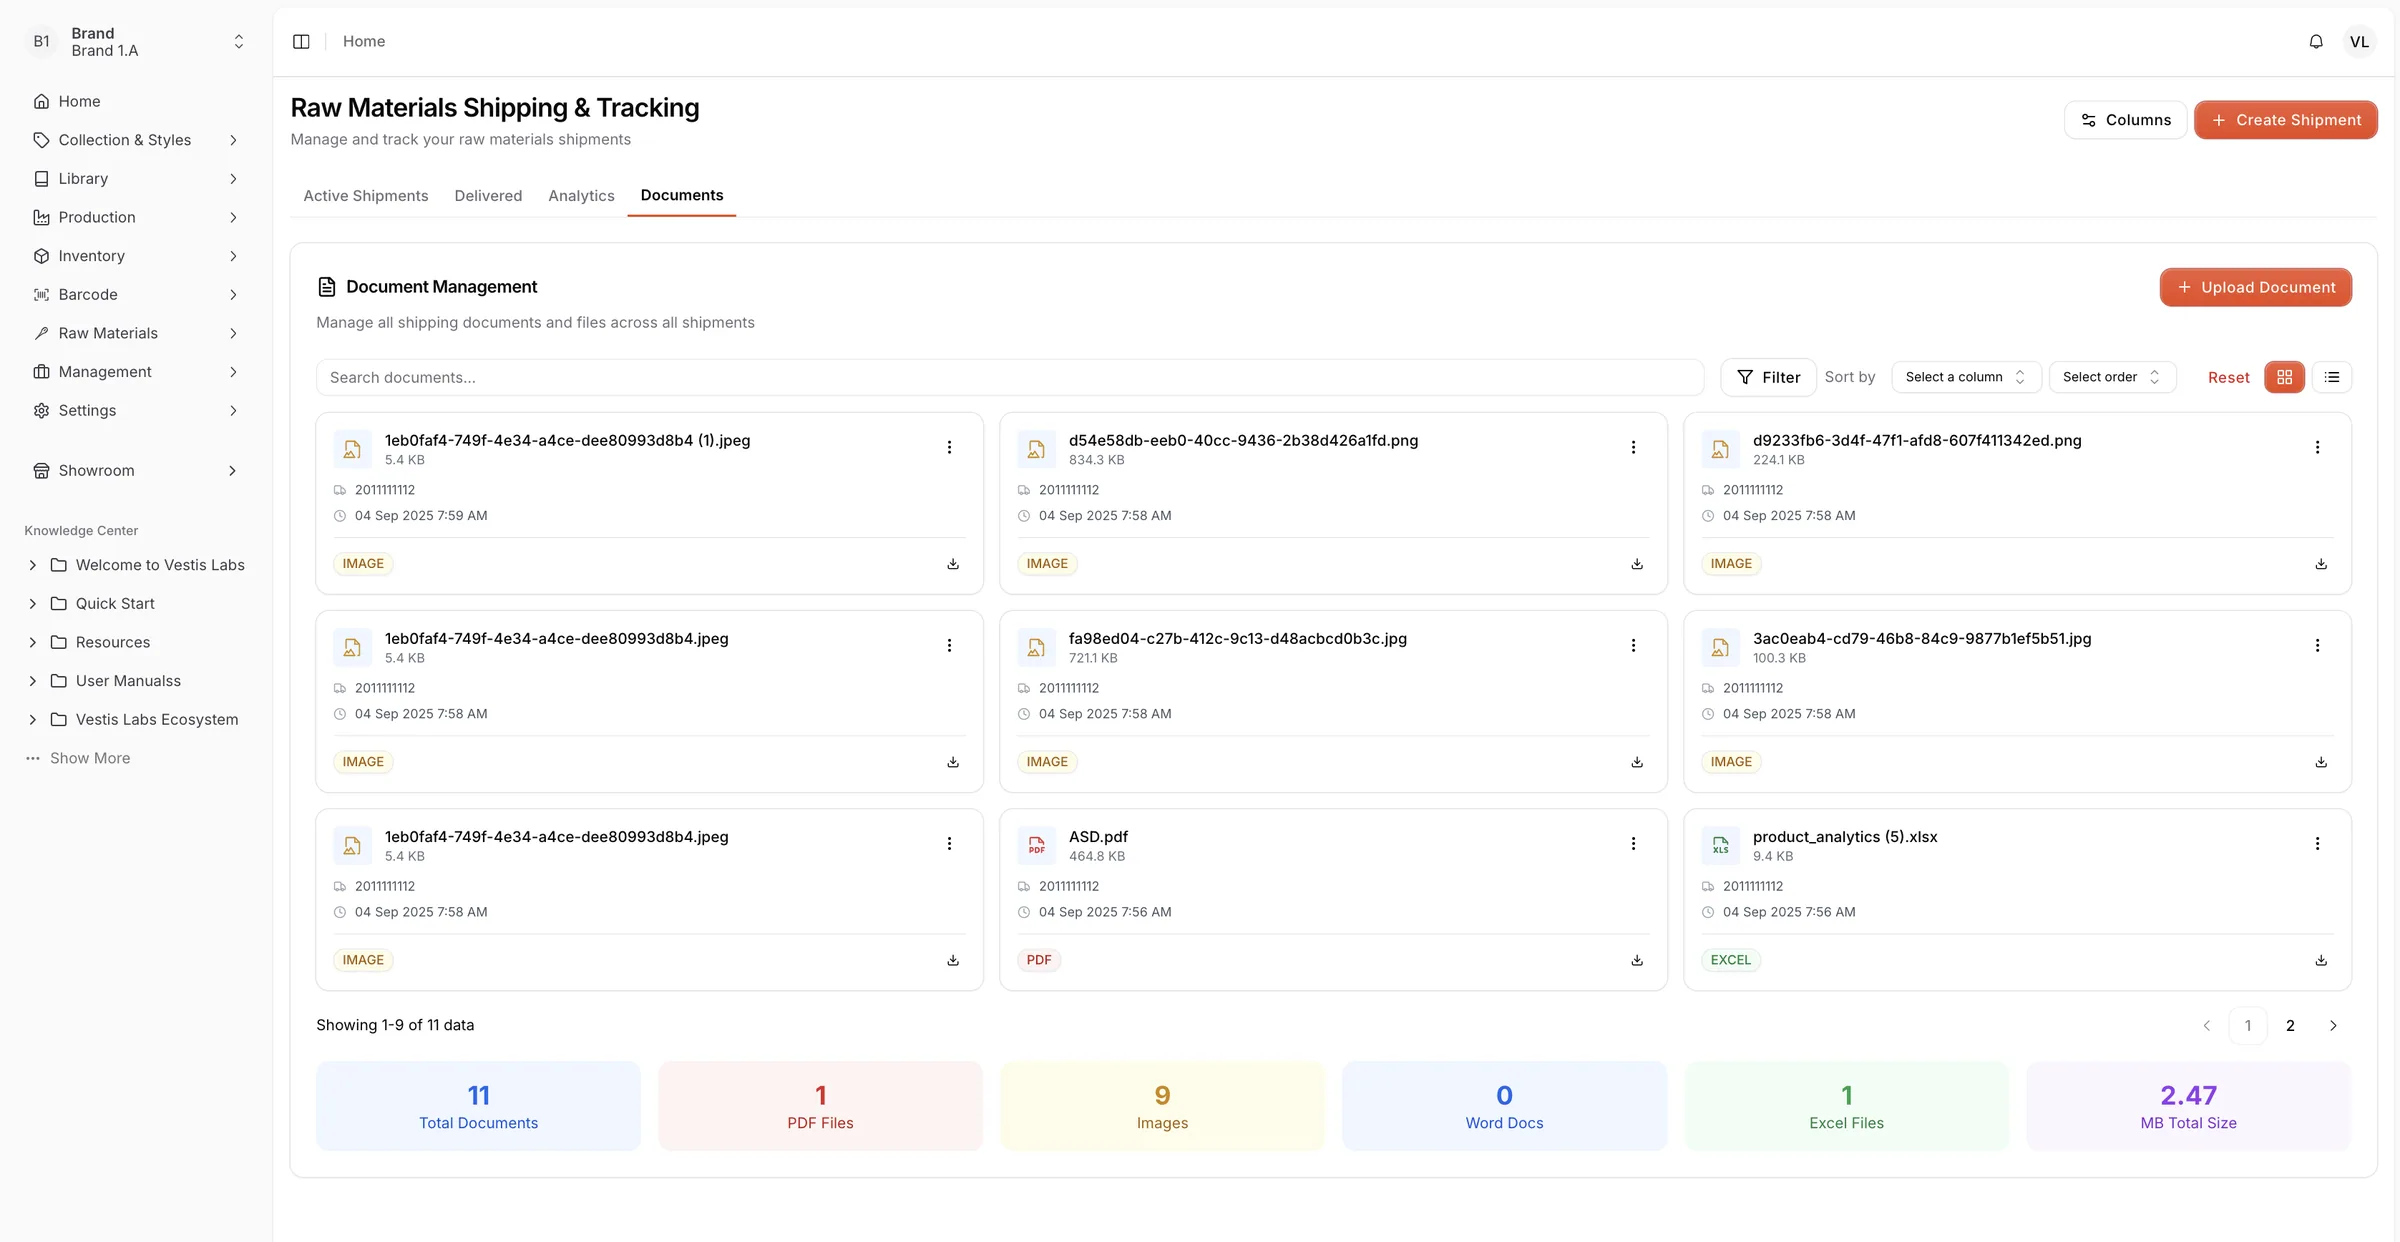Click the Home house icon in sidebar
Viewport: 2400px width, 1242px height.
41,101
